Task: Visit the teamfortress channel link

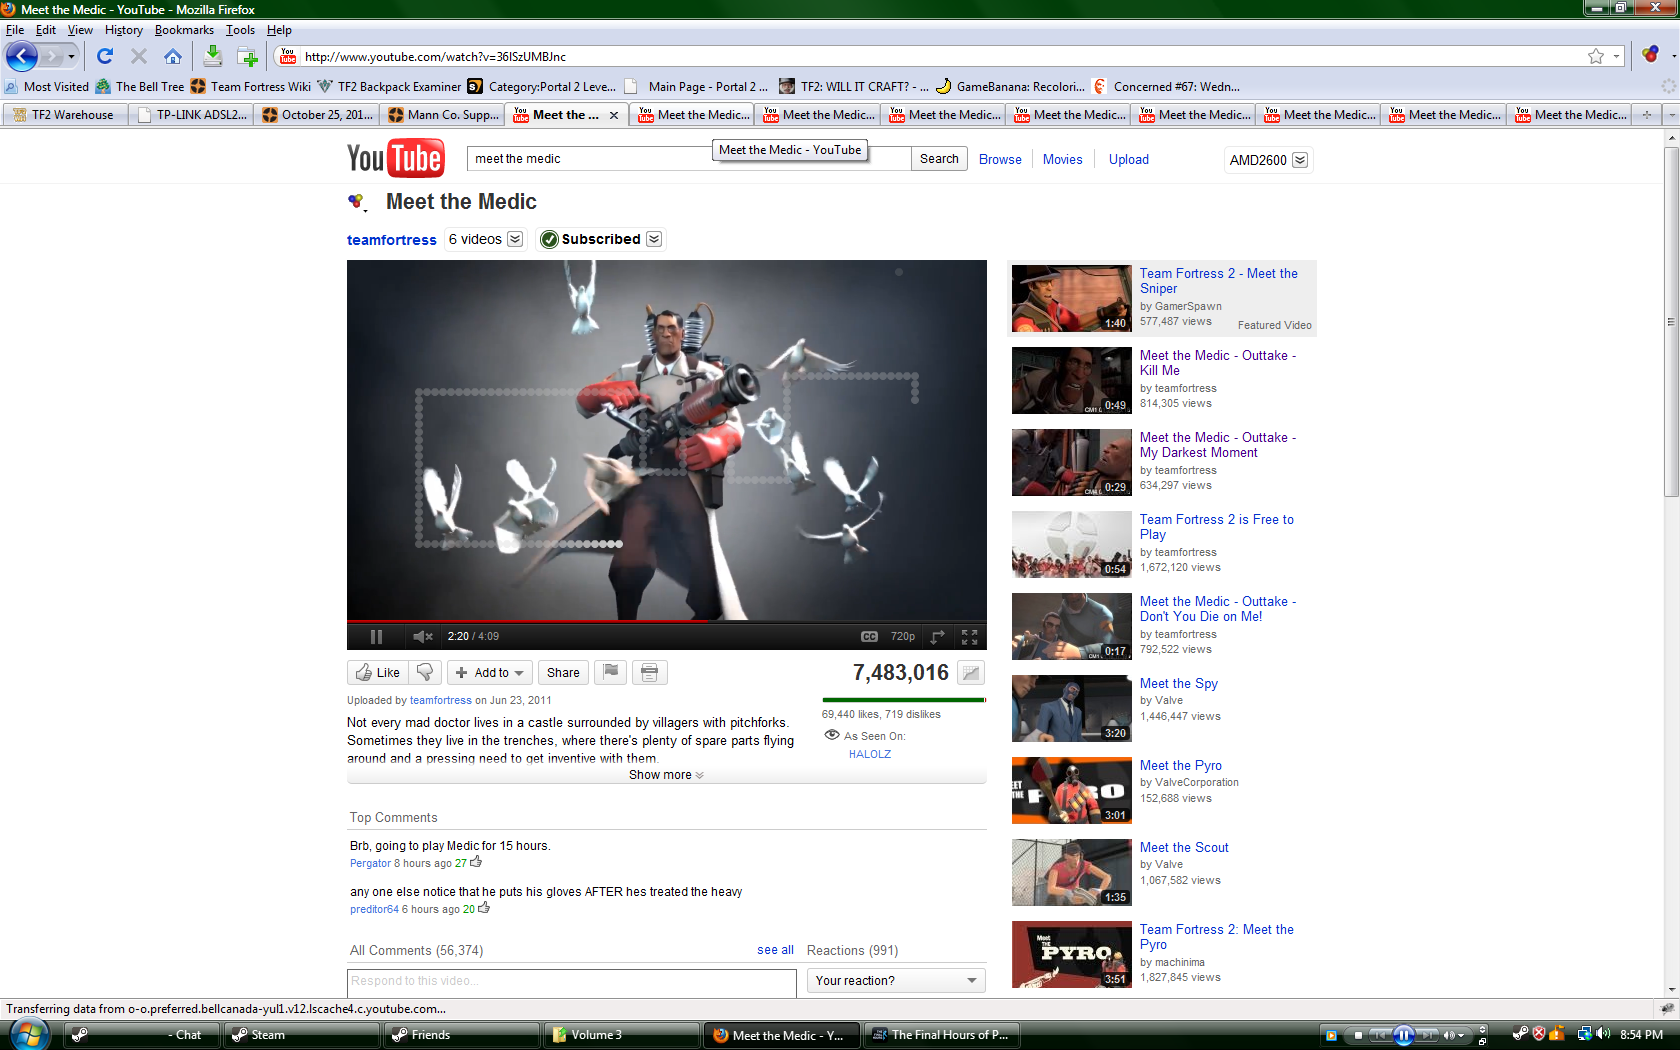Action: pyautogui.click(x=391, y=240)
